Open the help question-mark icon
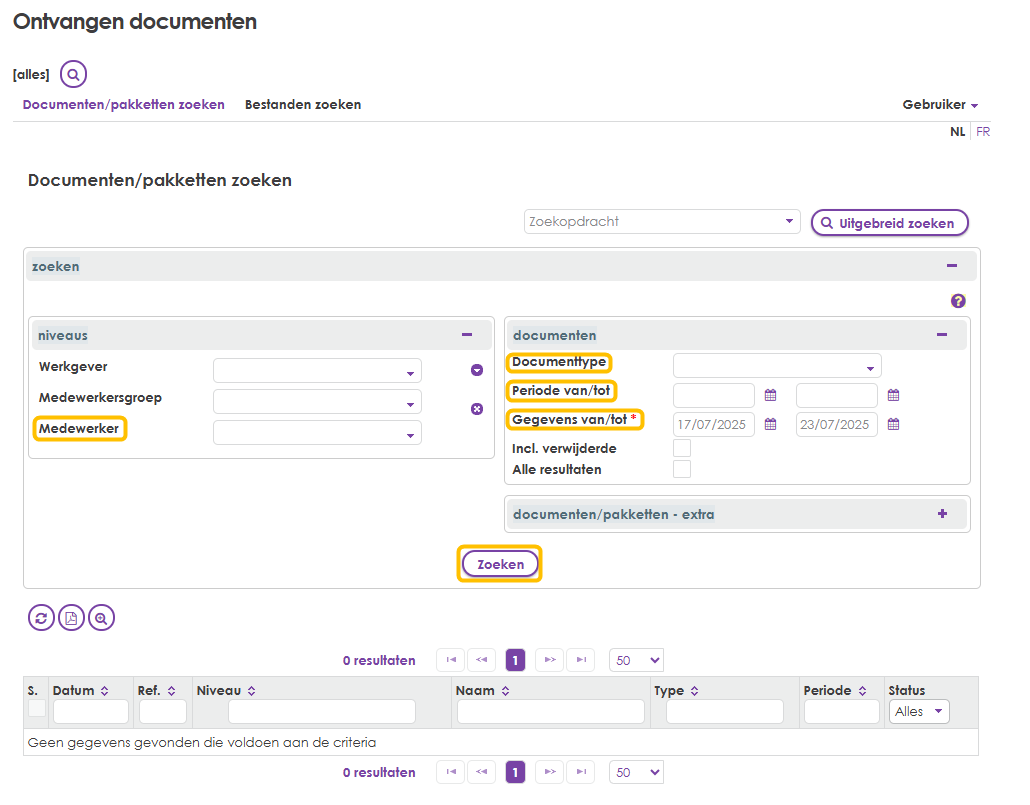The height and width of the screenshot is (805, 1030). [958, 301]
